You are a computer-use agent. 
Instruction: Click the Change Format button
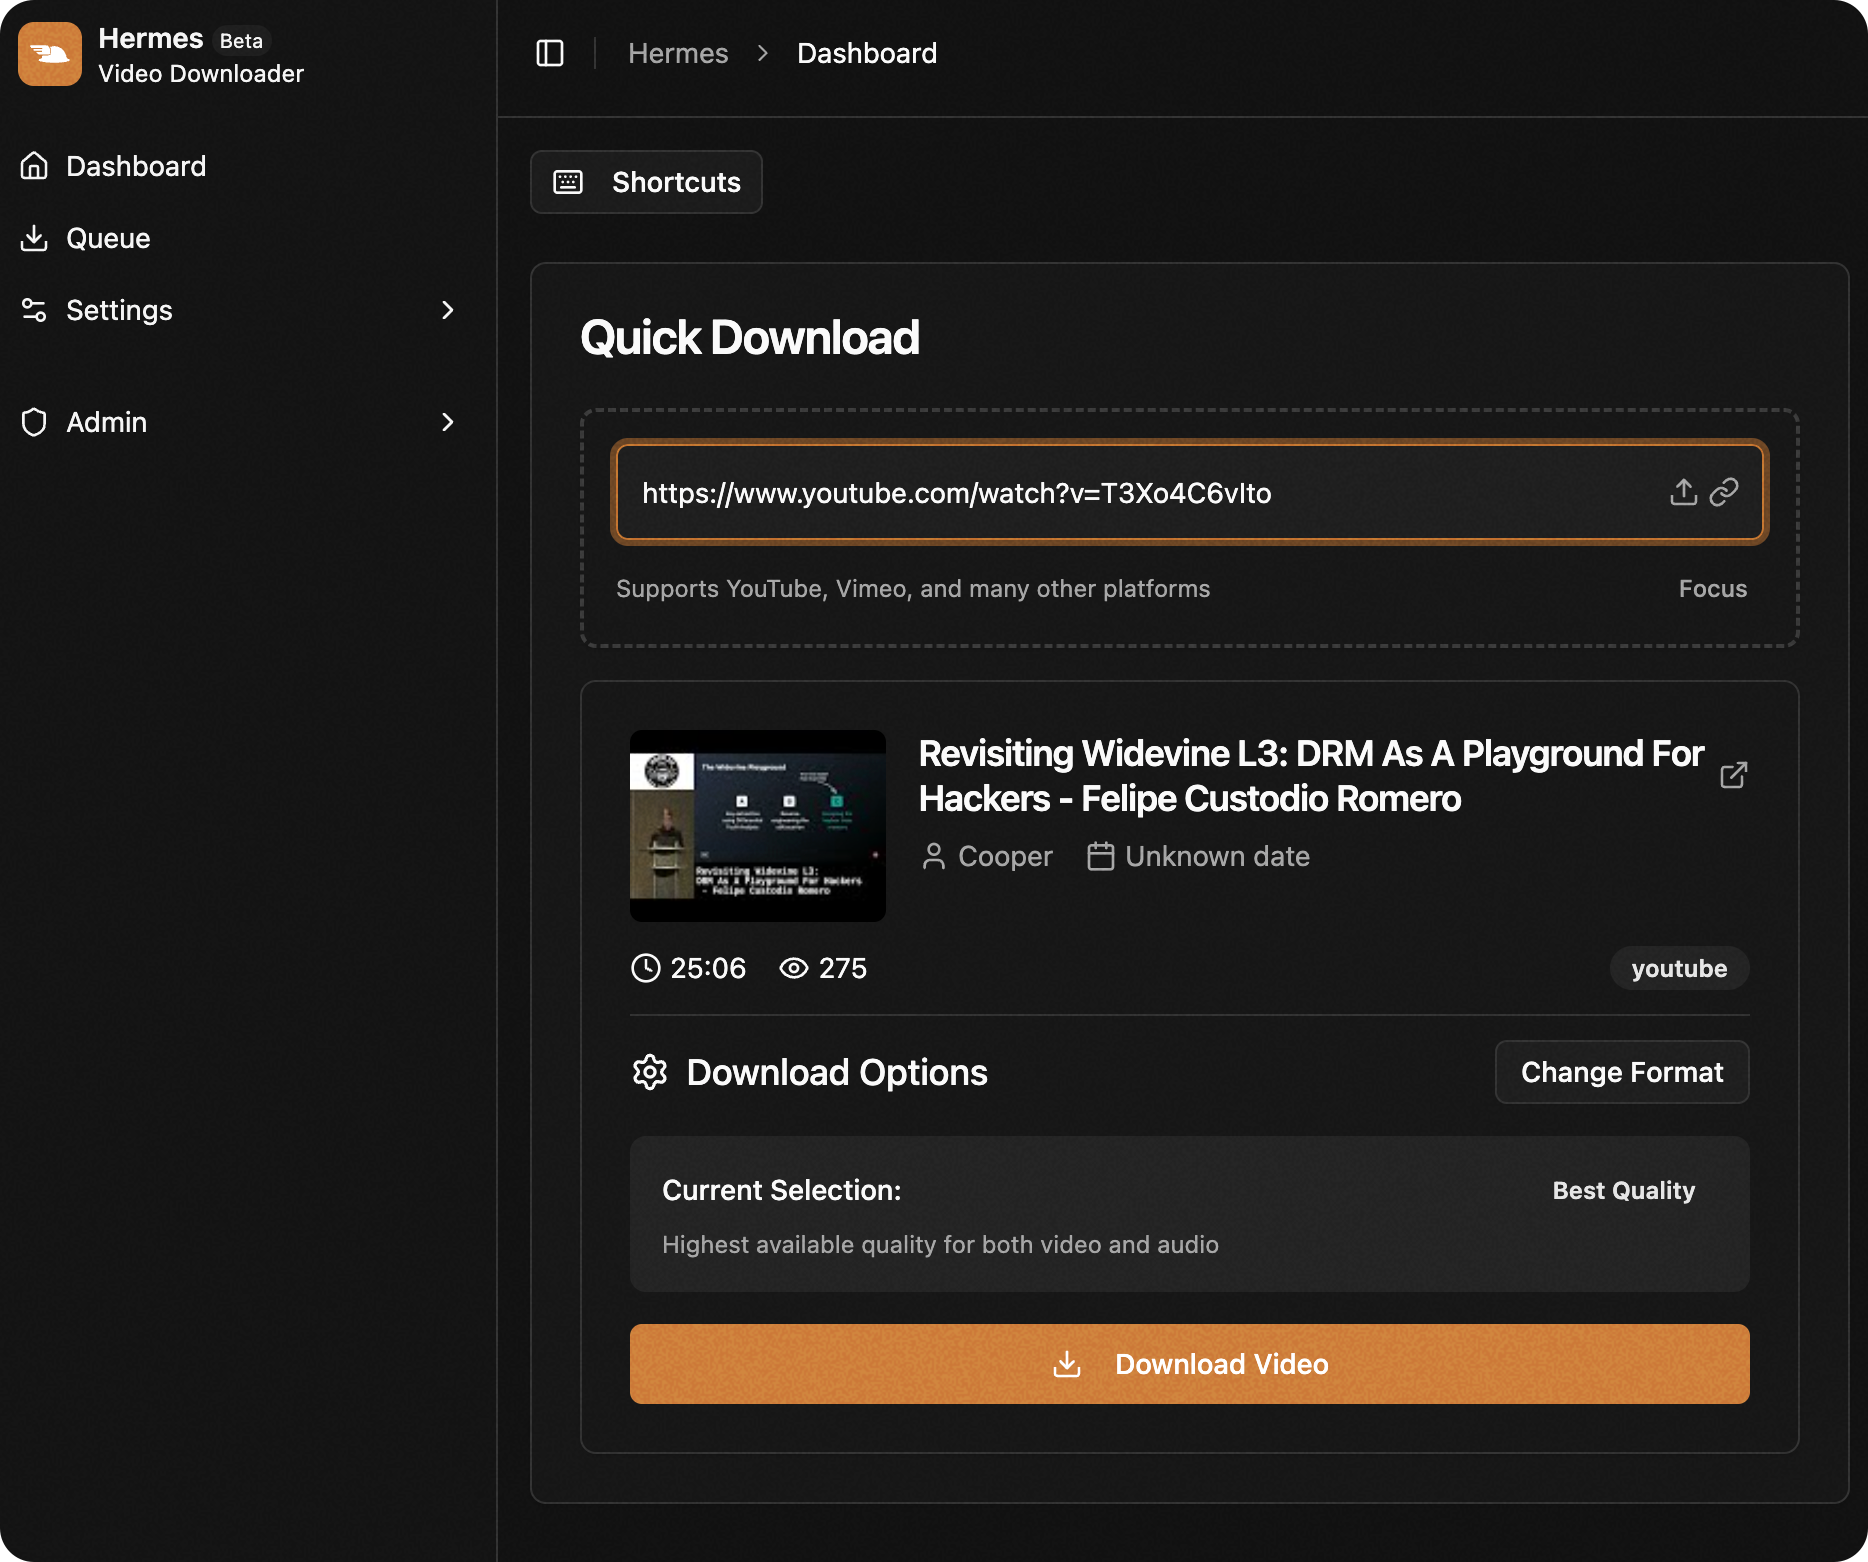(1621, 1072)
